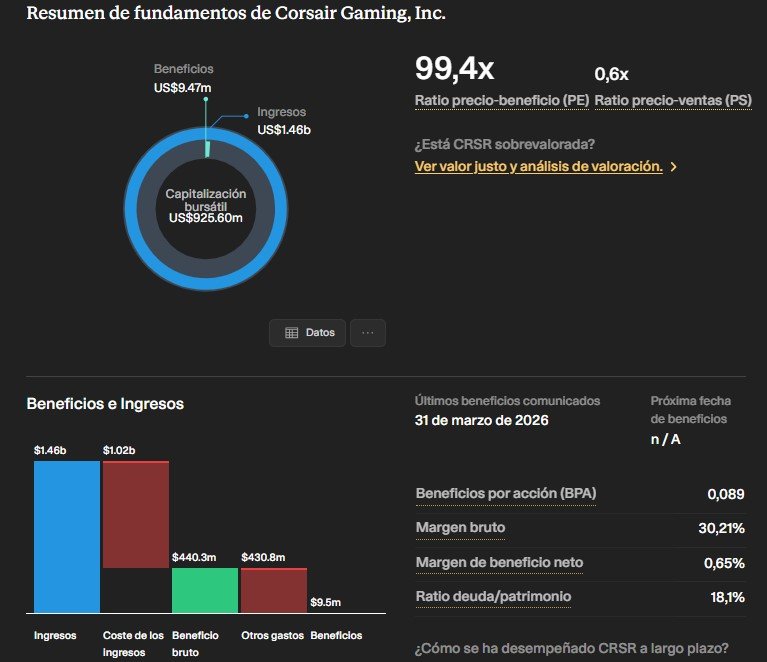Select the red Coste de los ingresos bar
767x662 pixels.
(136, 514)
